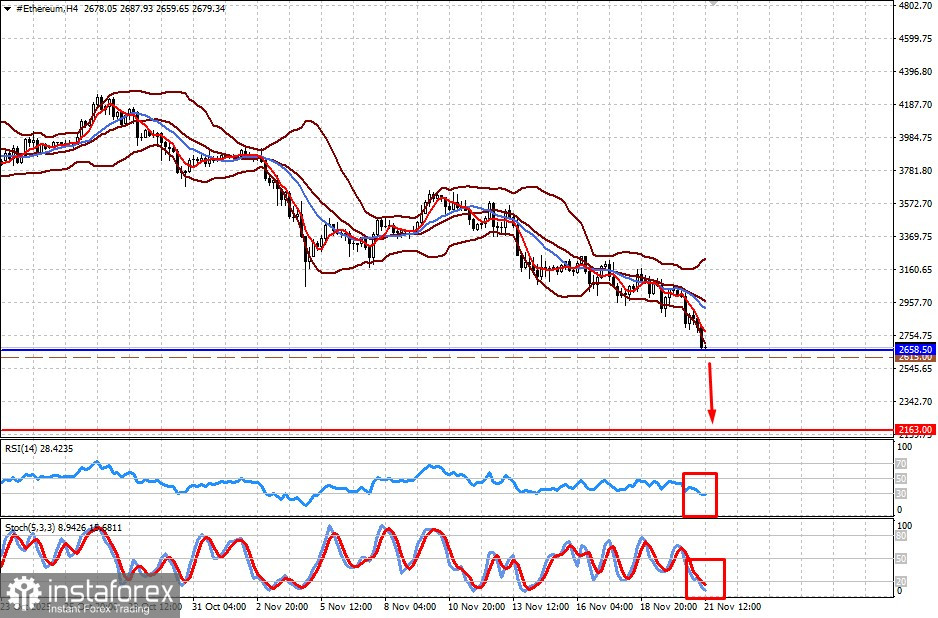Viewport: 938px width, 618px height.
Task: Select the red horizontal line at 2163.00
Action: point(447,430)
